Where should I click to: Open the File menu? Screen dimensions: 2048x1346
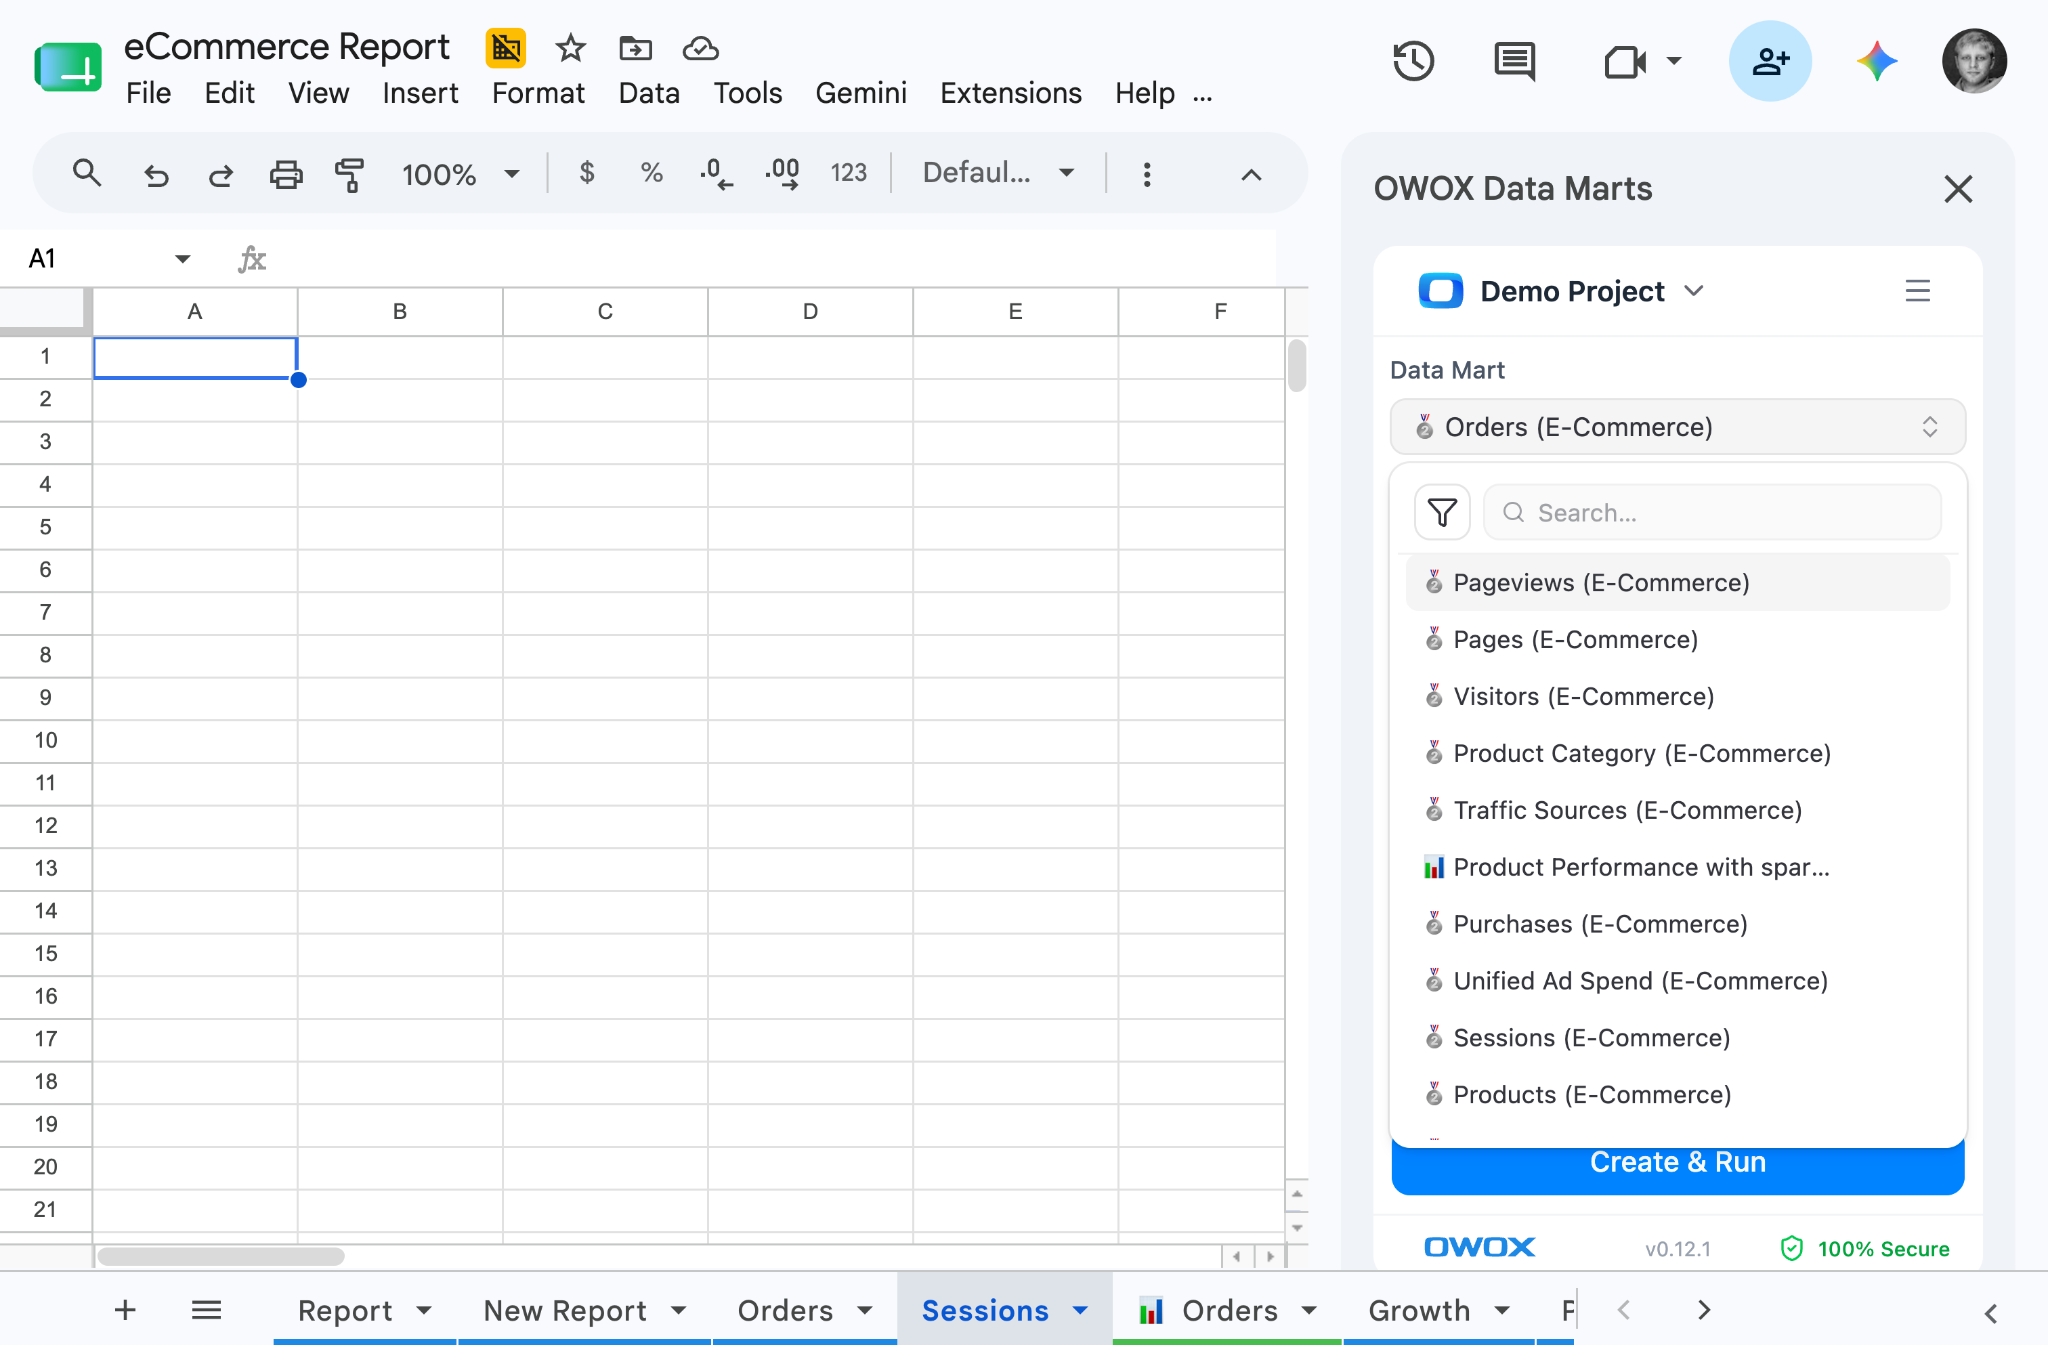point(148,93)
